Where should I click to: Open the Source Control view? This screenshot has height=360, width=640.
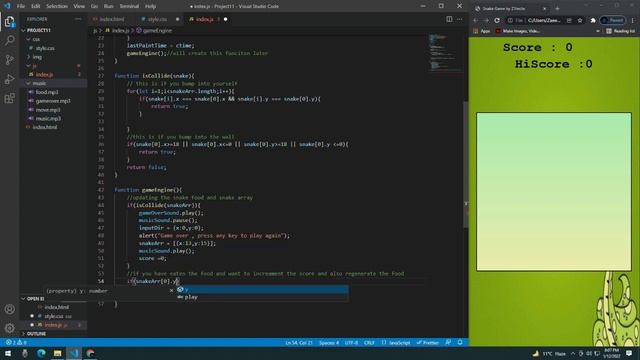point(9,60)
